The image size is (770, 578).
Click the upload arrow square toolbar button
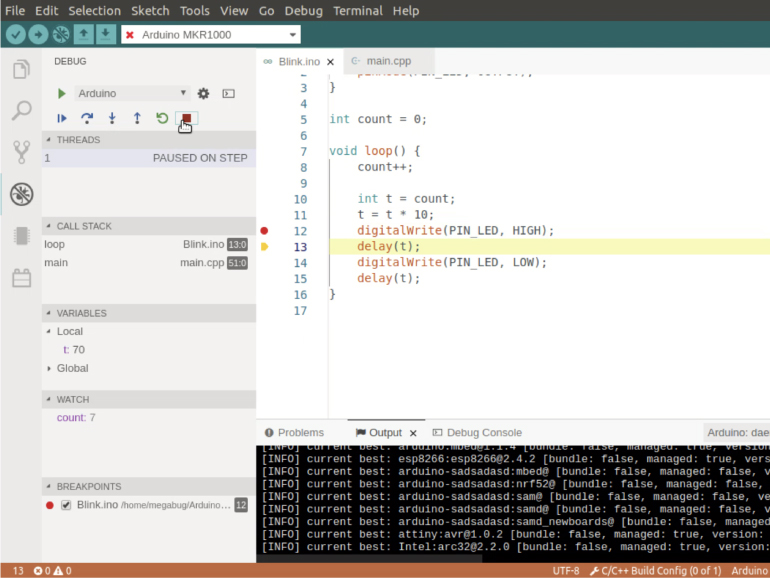pos(83,34)
